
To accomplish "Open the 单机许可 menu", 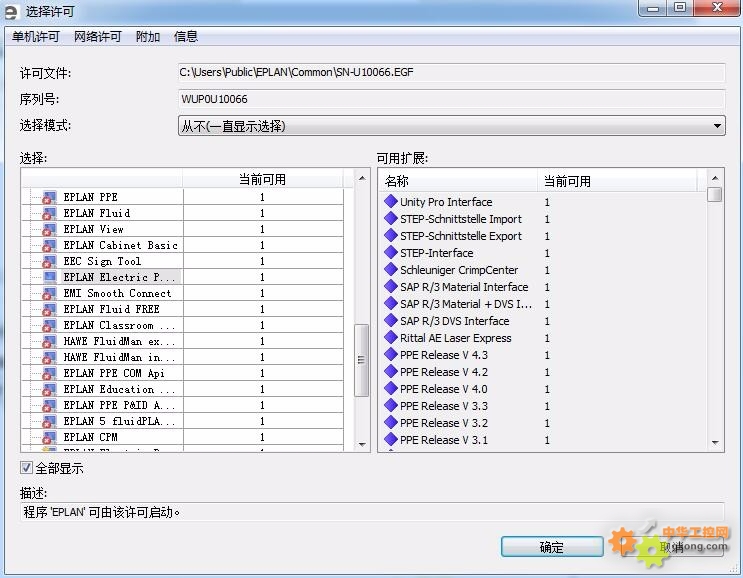I will (x=36, y=36).
